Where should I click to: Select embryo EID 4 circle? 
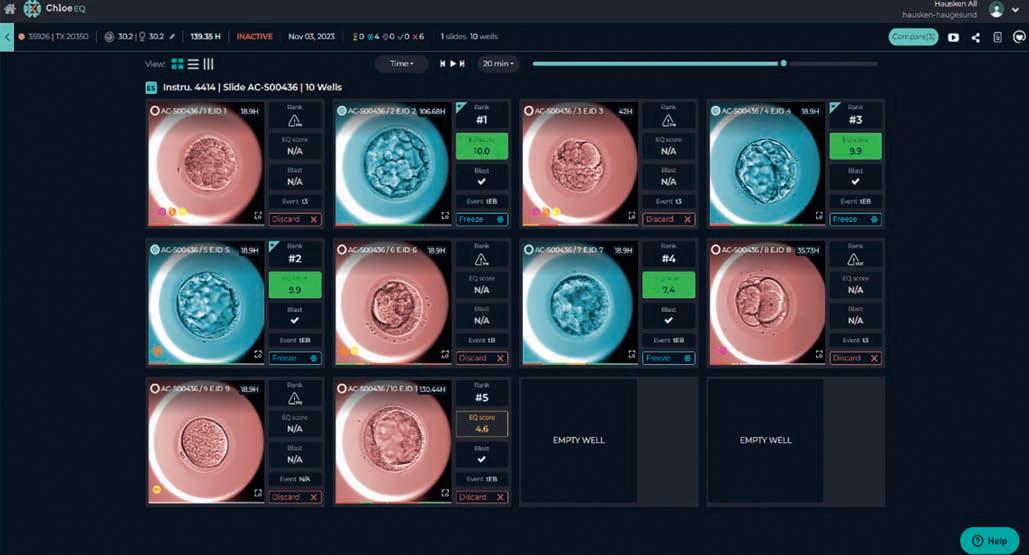pyautogui.click(x=715, y=111)
